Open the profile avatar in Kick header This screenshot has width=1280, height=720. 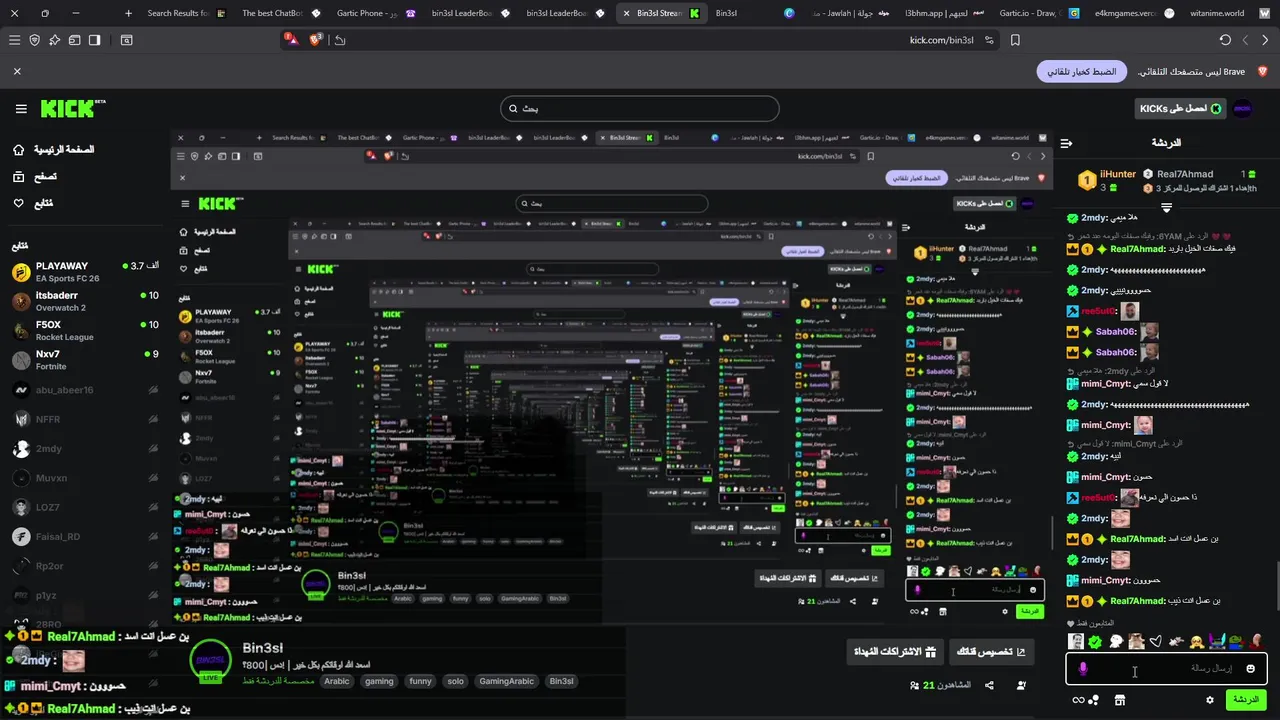click(x=1243, y=108)
